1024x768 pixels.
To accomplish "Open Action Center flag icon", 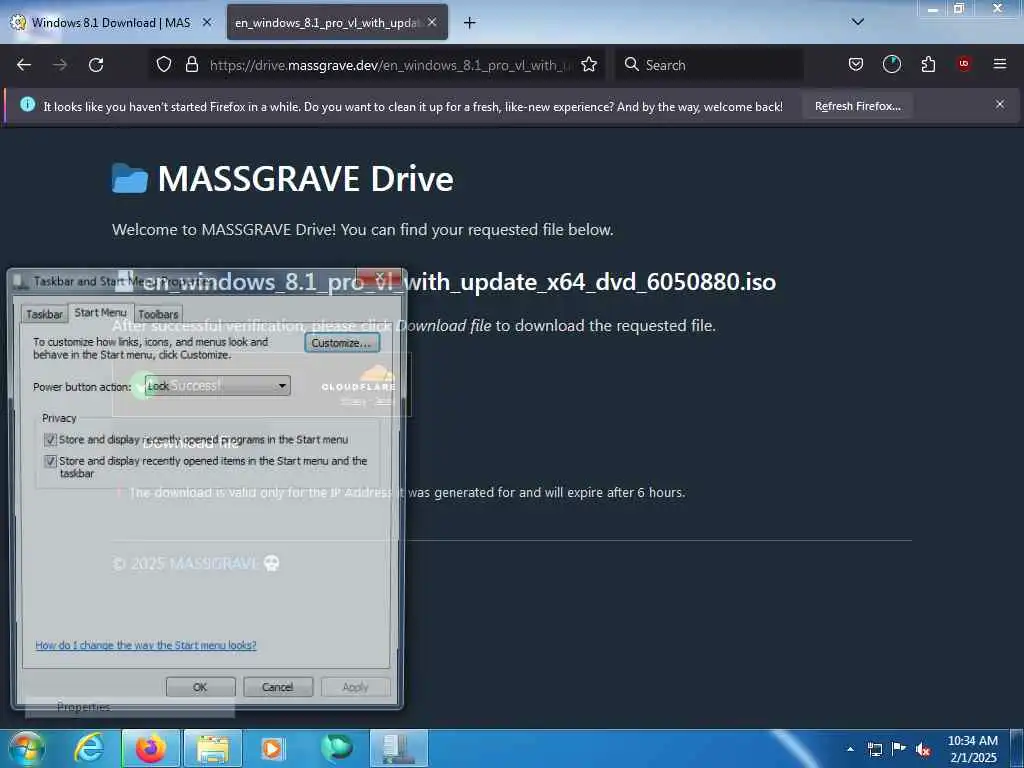I will coord(899,749).
